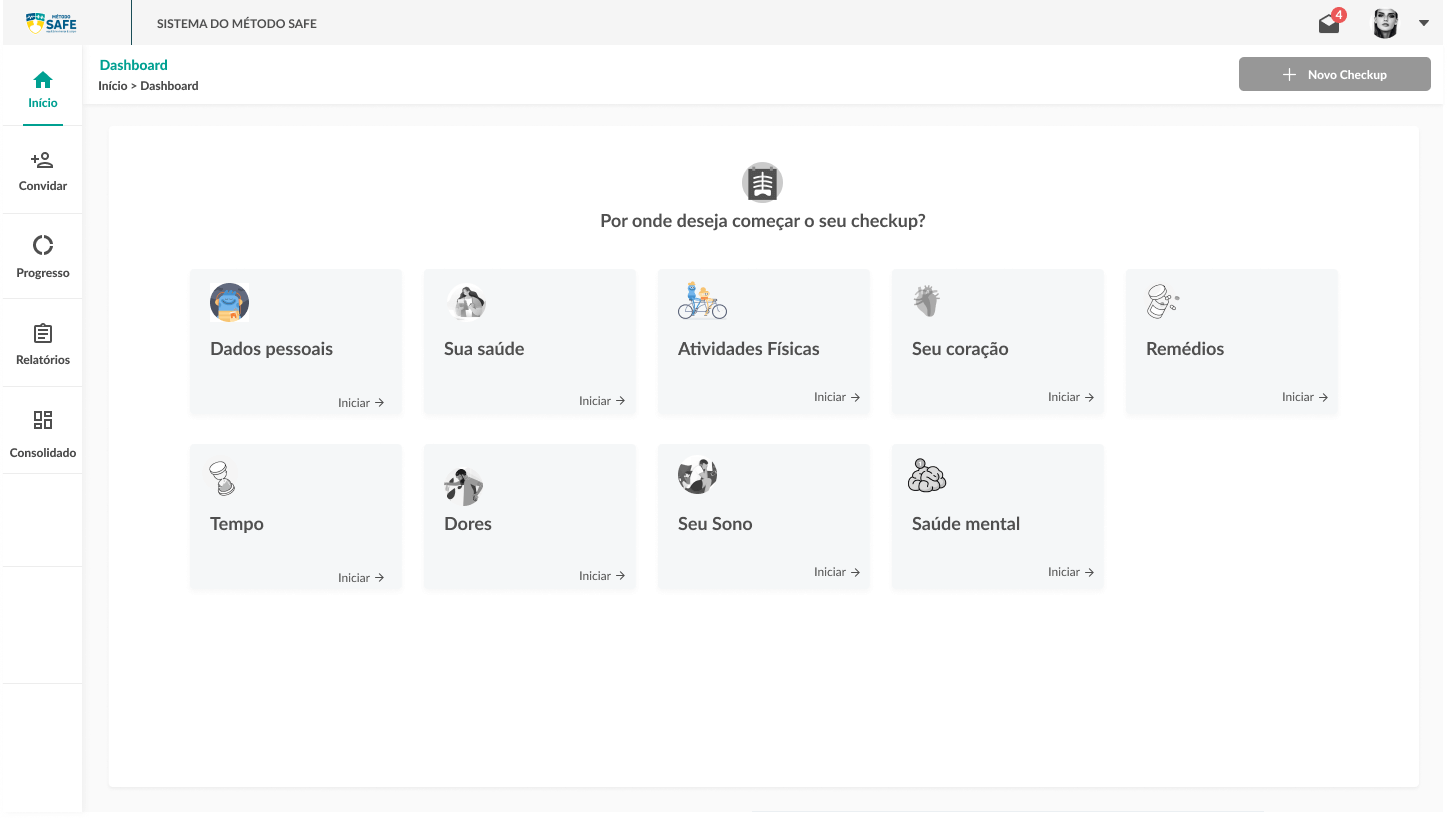
Task: Click the Sistema do Método SAFE header text
Action: (x=237, y=23)
